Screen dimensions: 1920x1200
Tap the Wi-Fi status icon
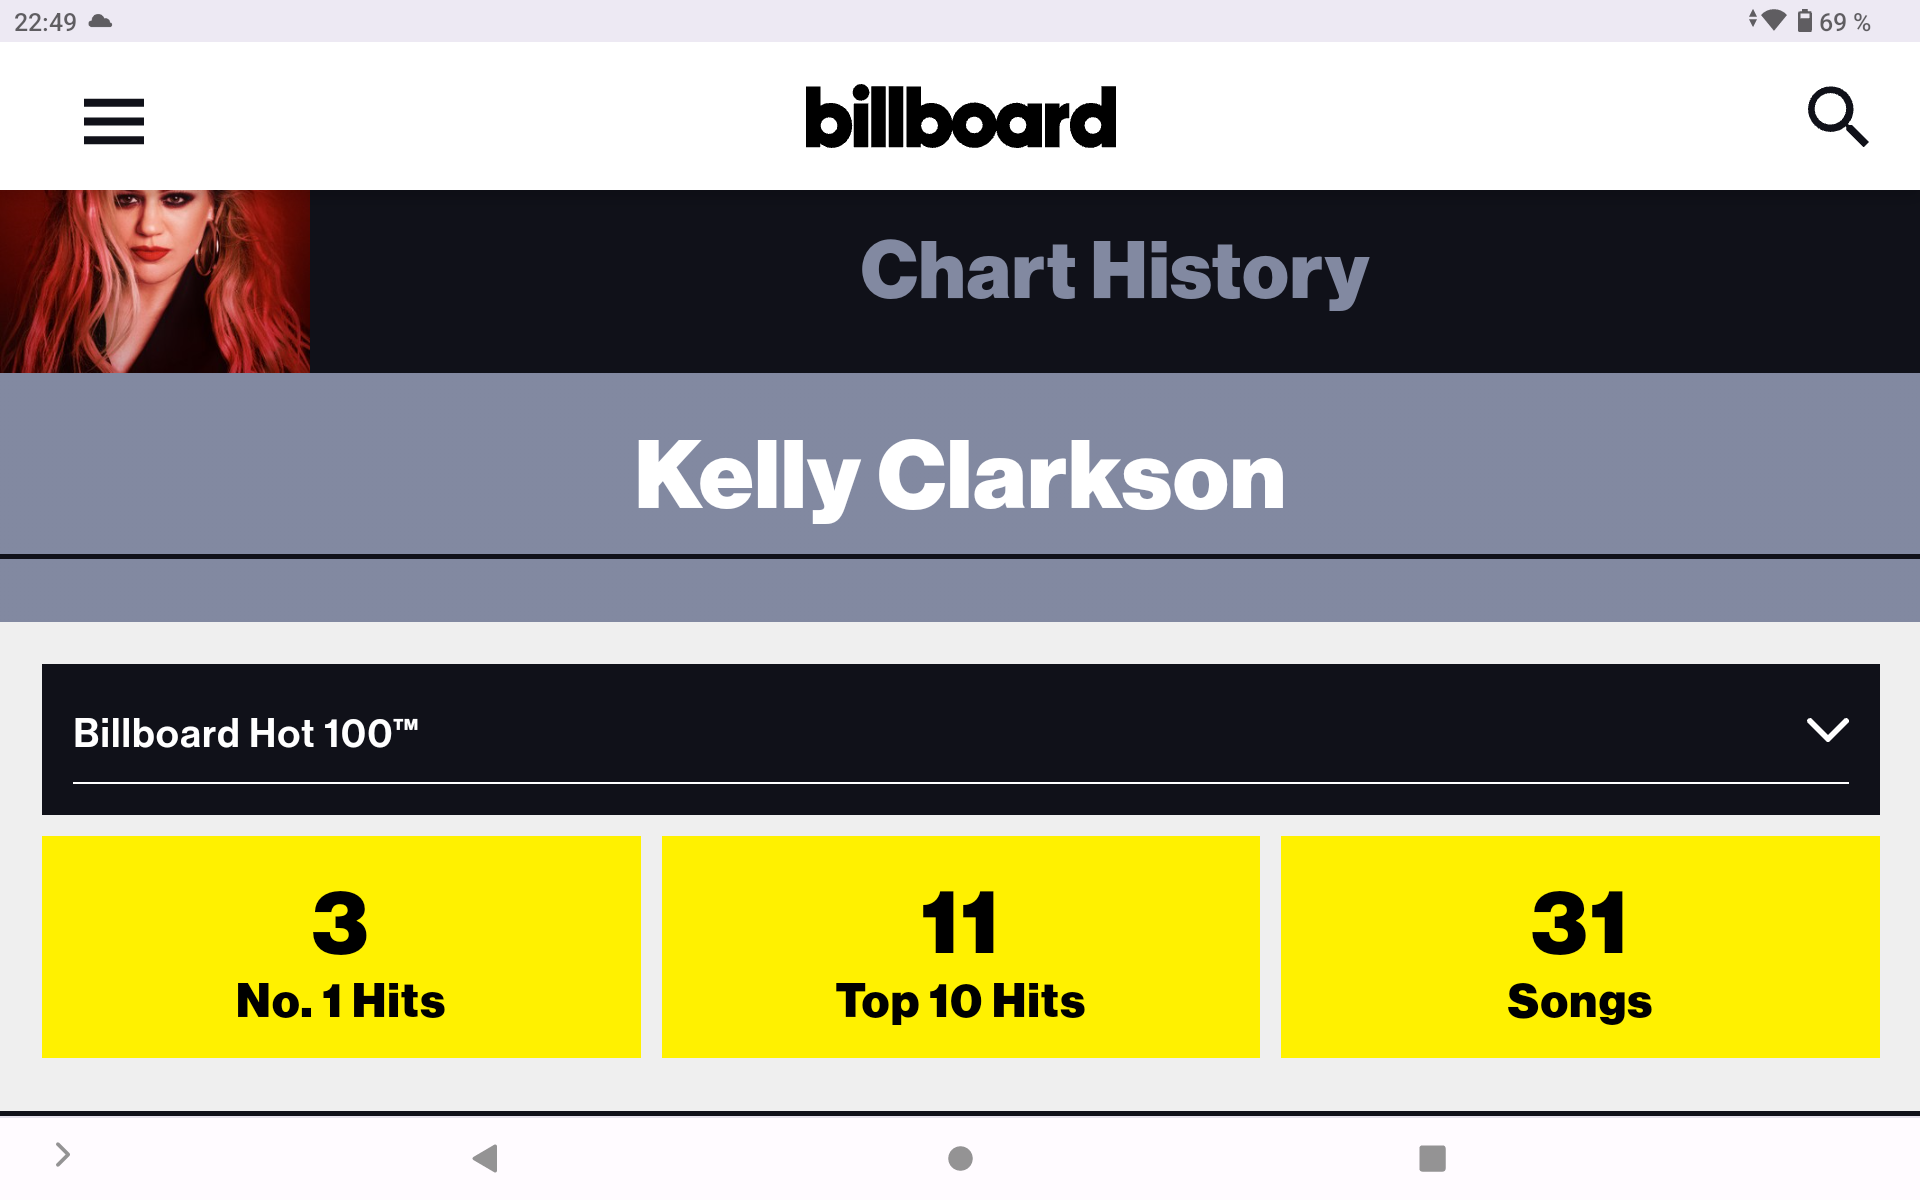pyautogui.click(x=1774, y=20)
